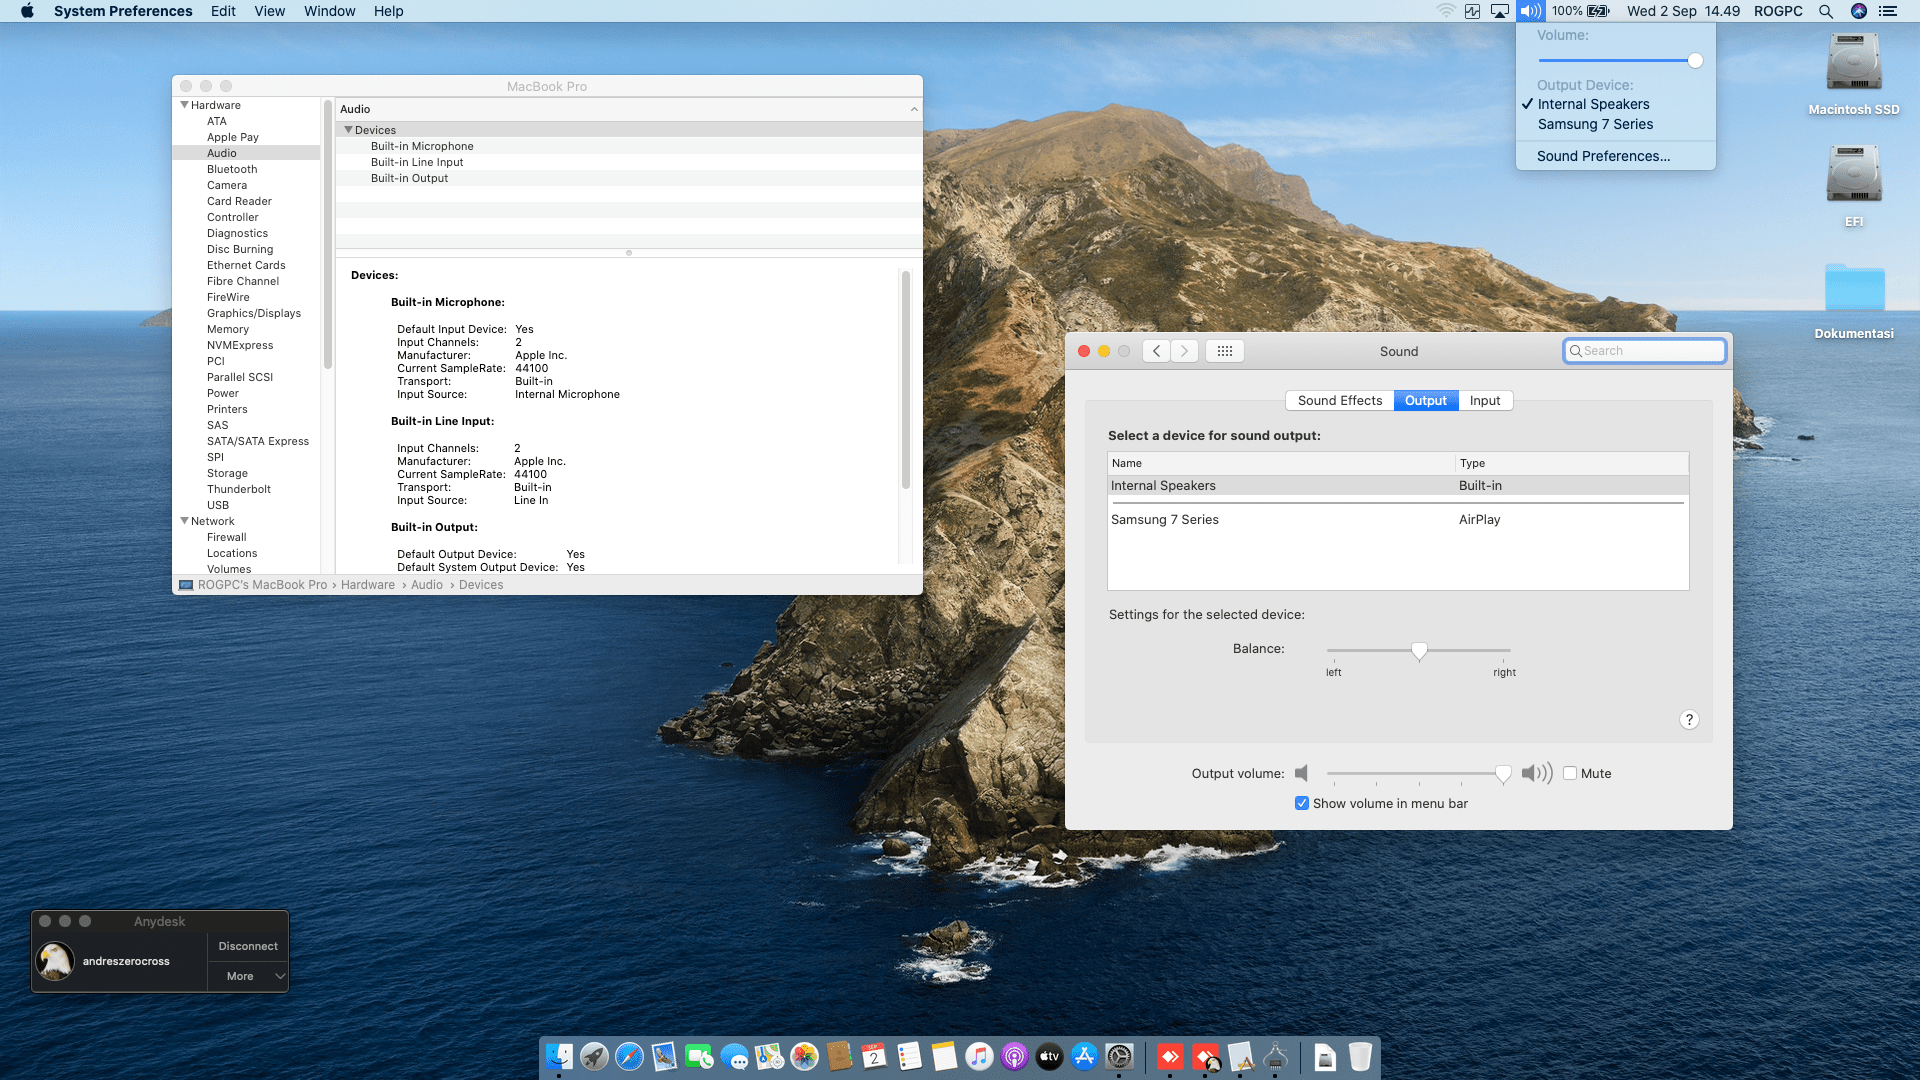Open App Store from the Dock
The height and width of the screenshot is (1080, 1920).
(x=1084, y=1056)
